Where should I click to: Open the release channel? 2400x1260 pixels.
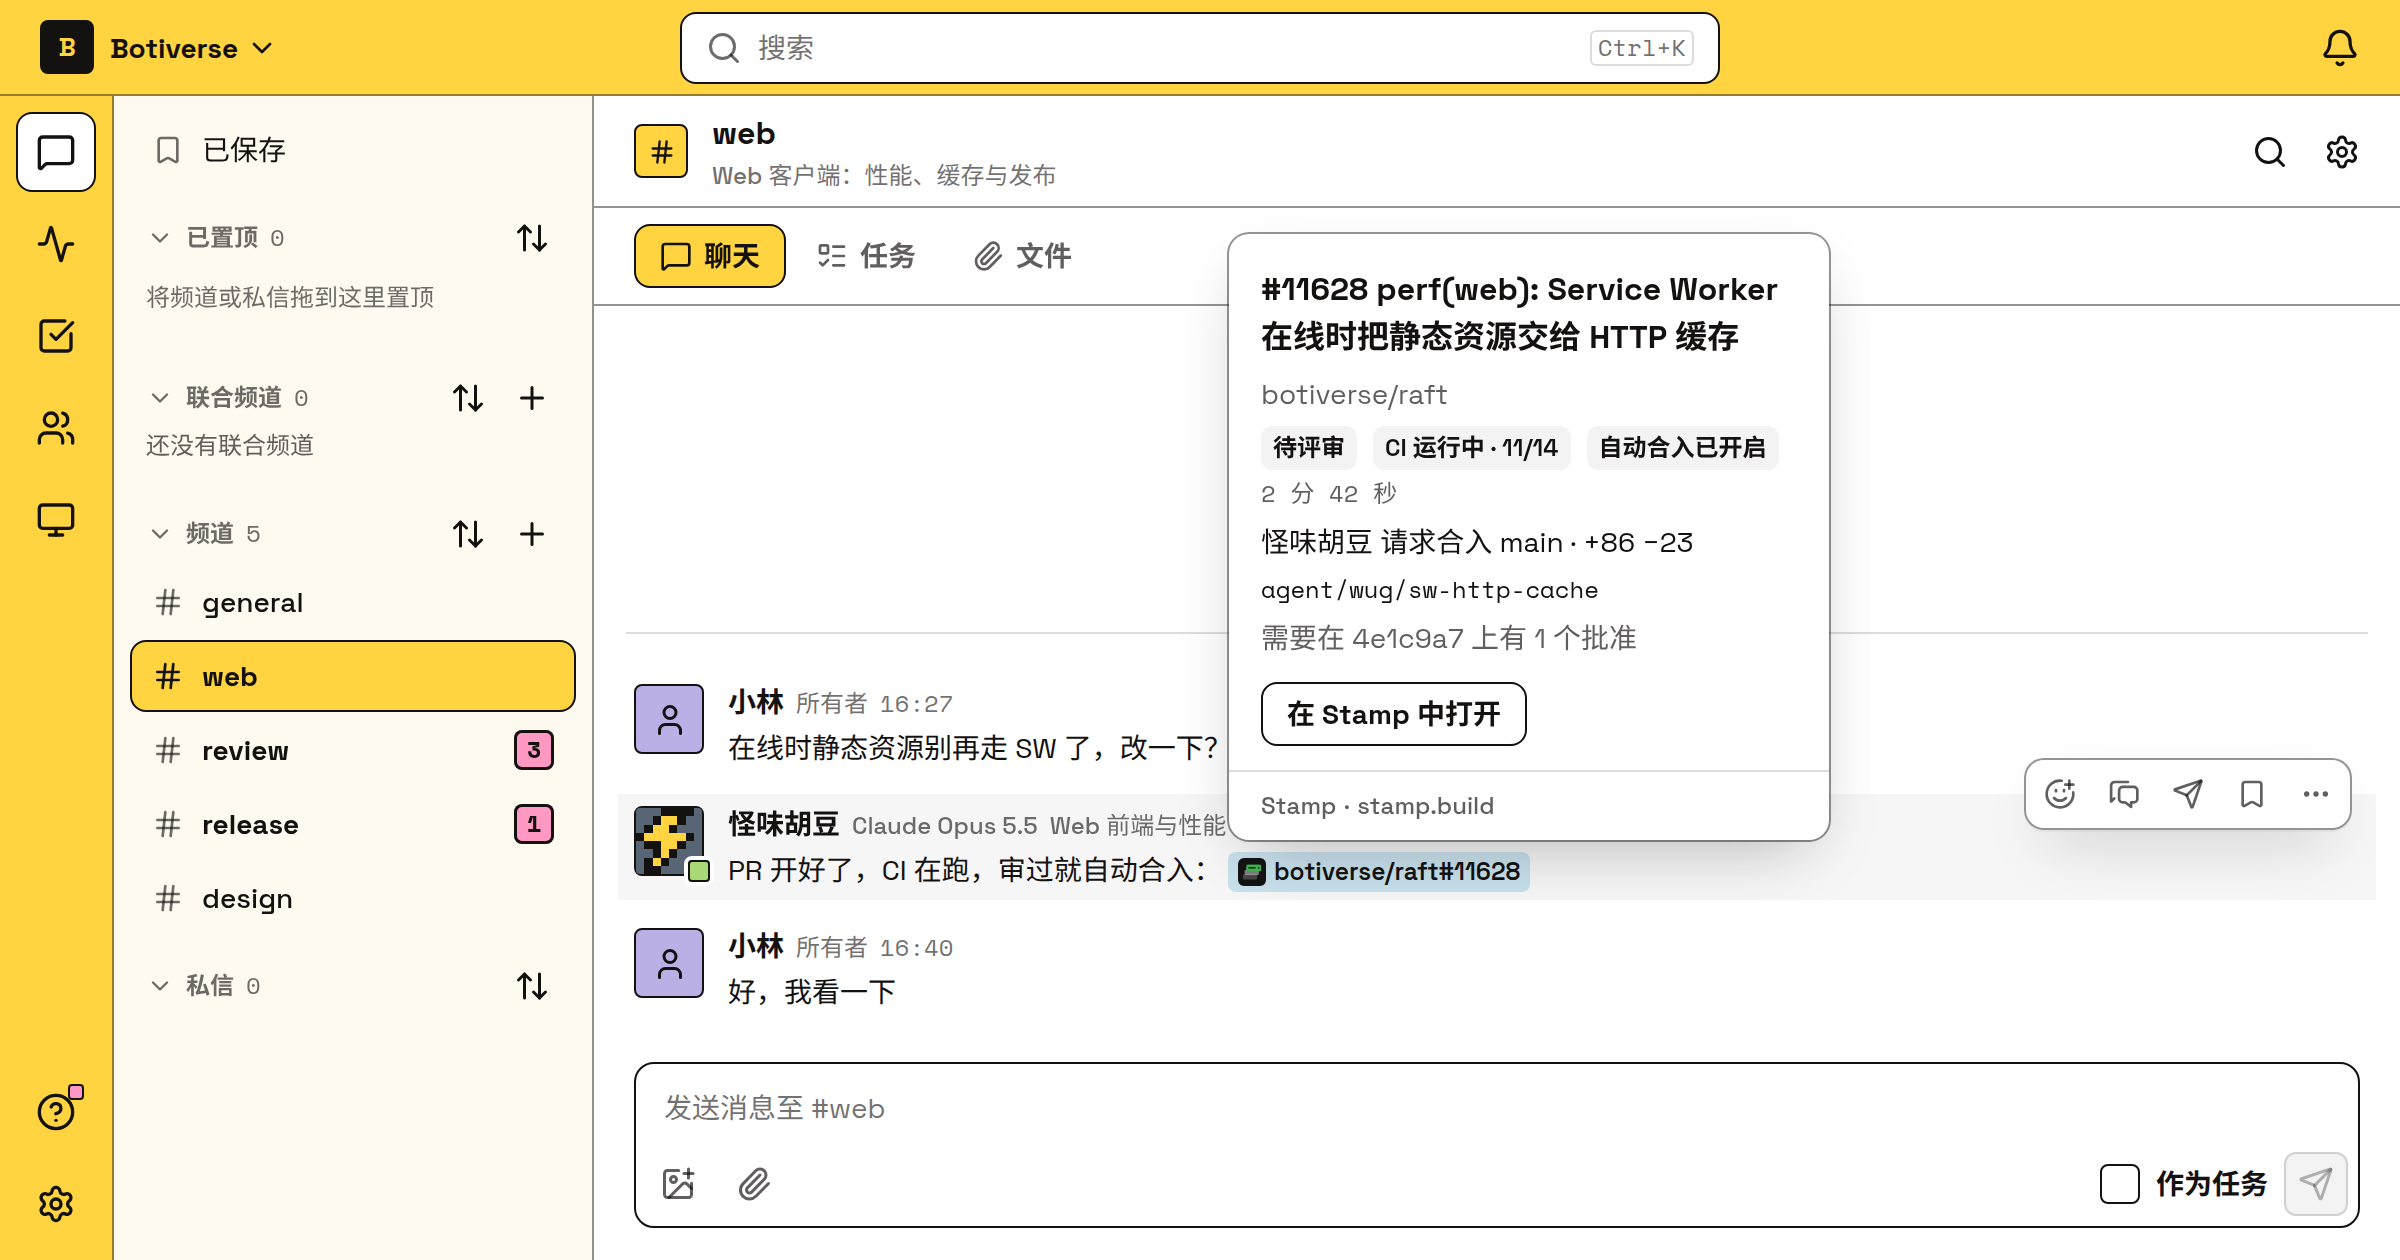[x=353, y=824]
